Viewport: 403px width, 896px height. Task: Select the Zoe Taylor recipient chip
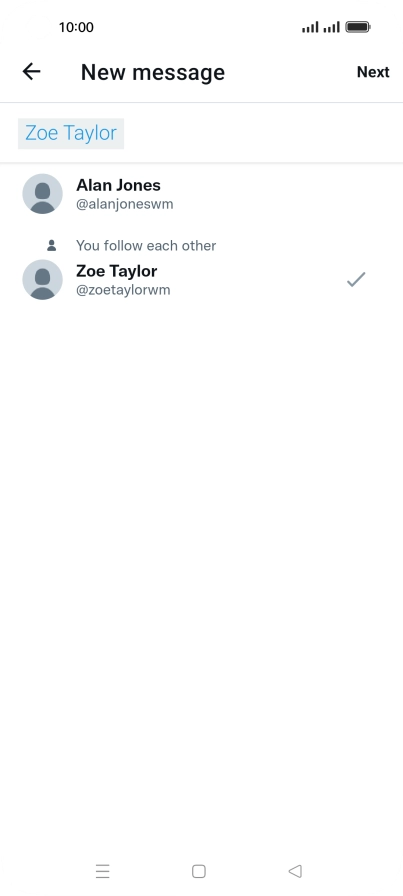point(71,133)
